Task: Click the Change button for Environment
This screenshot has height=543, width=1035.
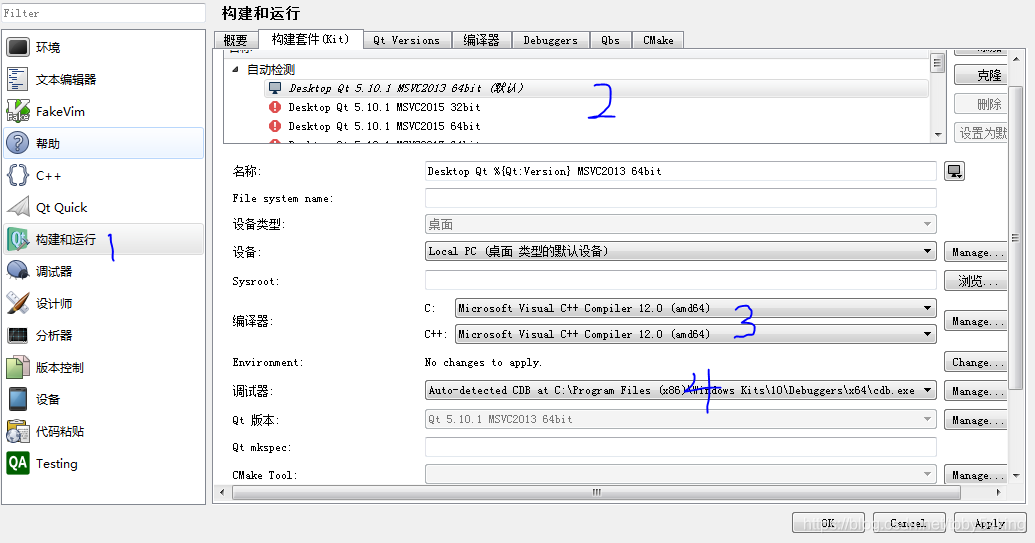Action: (976, 362)
